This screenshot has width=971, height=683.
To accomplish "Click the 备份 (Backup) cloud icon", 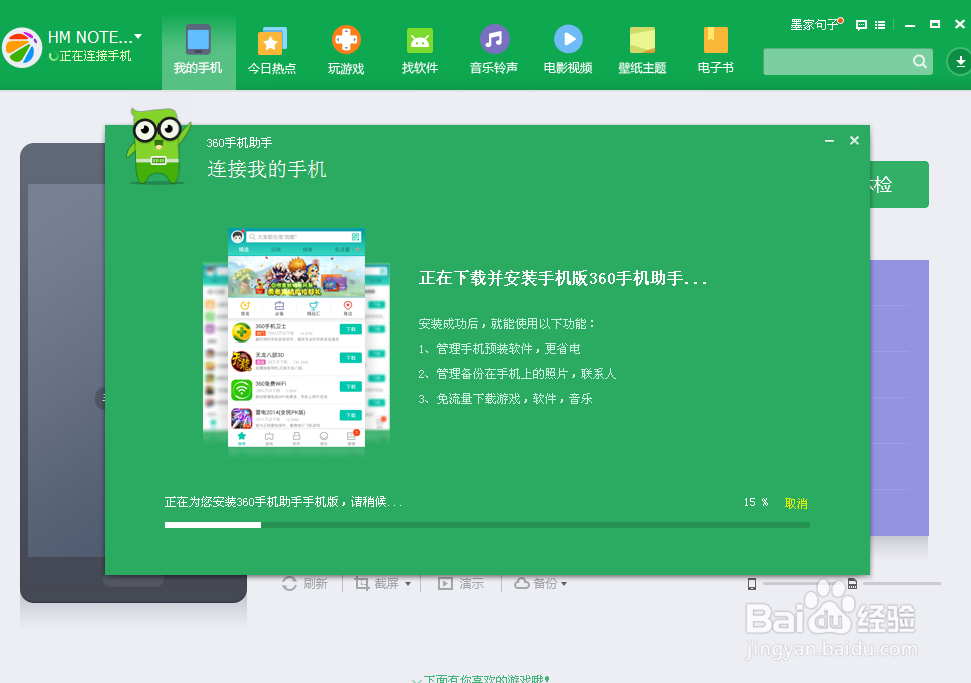I will click(x=520, y=583).
